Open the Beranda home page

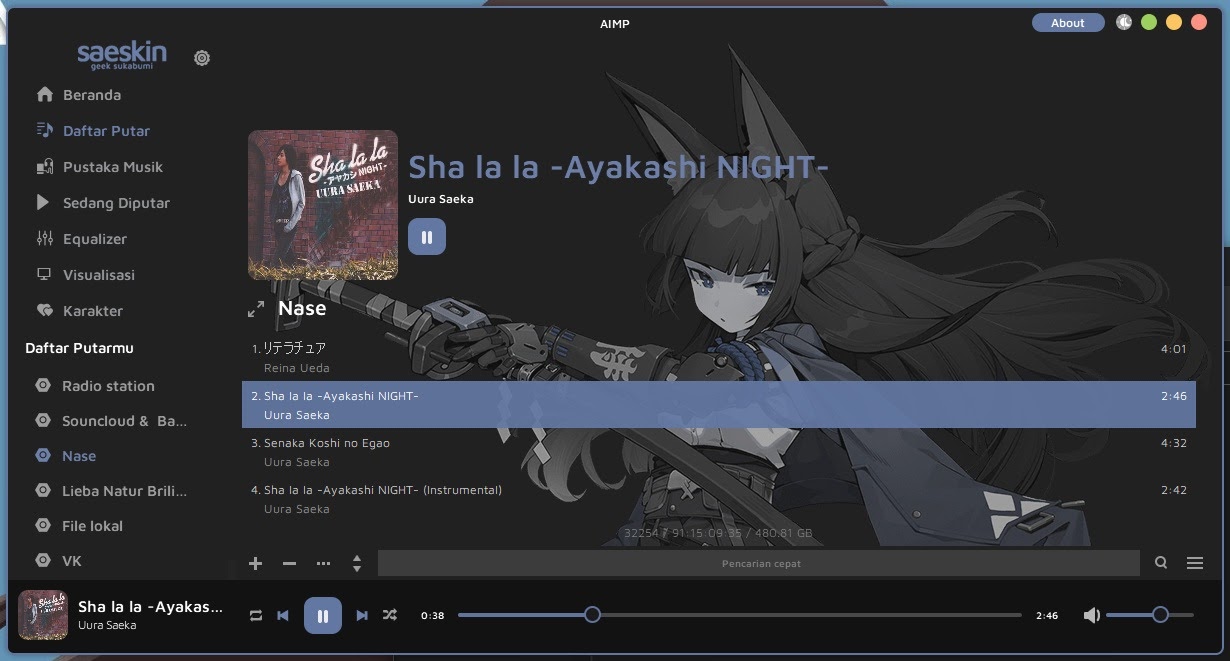click(78, 95)
